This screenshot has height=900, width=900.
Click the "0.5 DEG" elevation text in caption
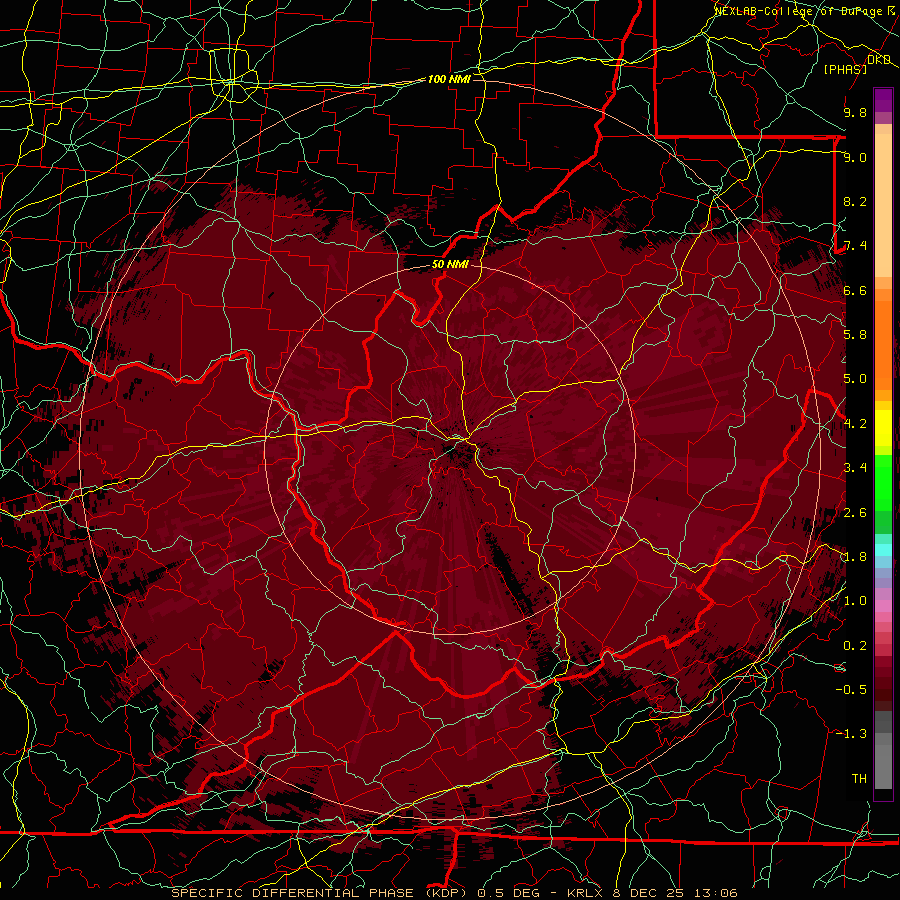click(x=509, y=893)
